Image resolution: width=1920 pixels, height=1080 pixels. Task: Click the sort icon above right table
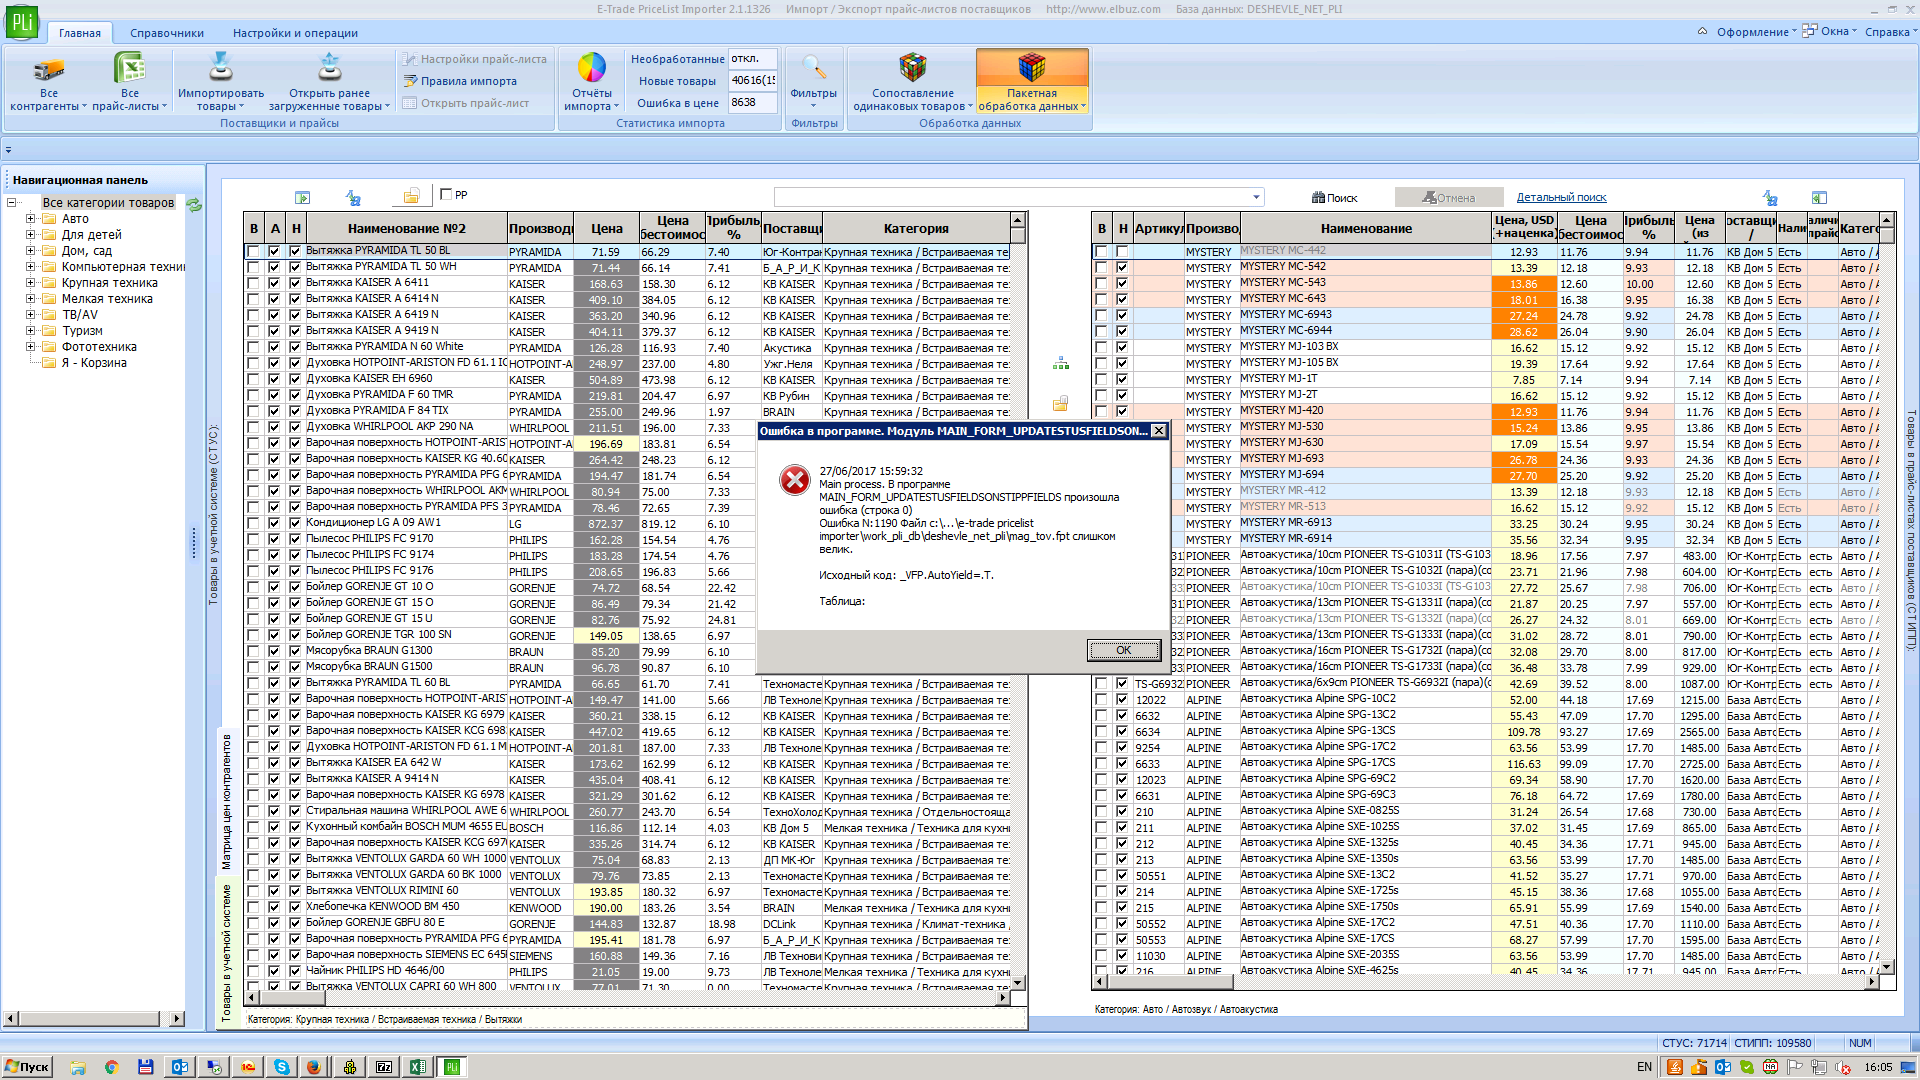(1771, 198)
